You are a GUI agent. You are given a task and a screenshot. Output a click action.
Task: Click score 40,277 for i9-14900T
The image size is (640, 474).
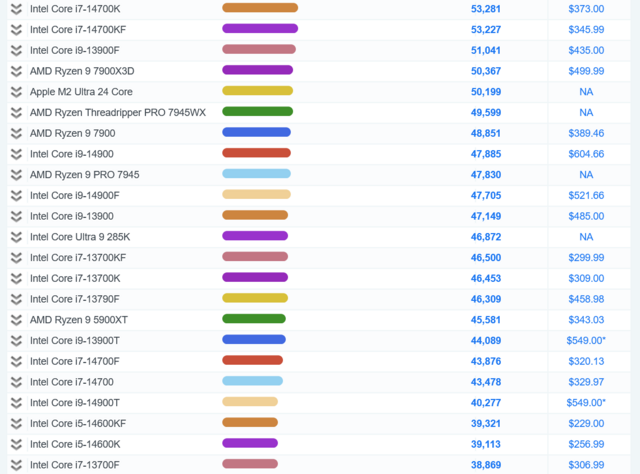point(486,403)
